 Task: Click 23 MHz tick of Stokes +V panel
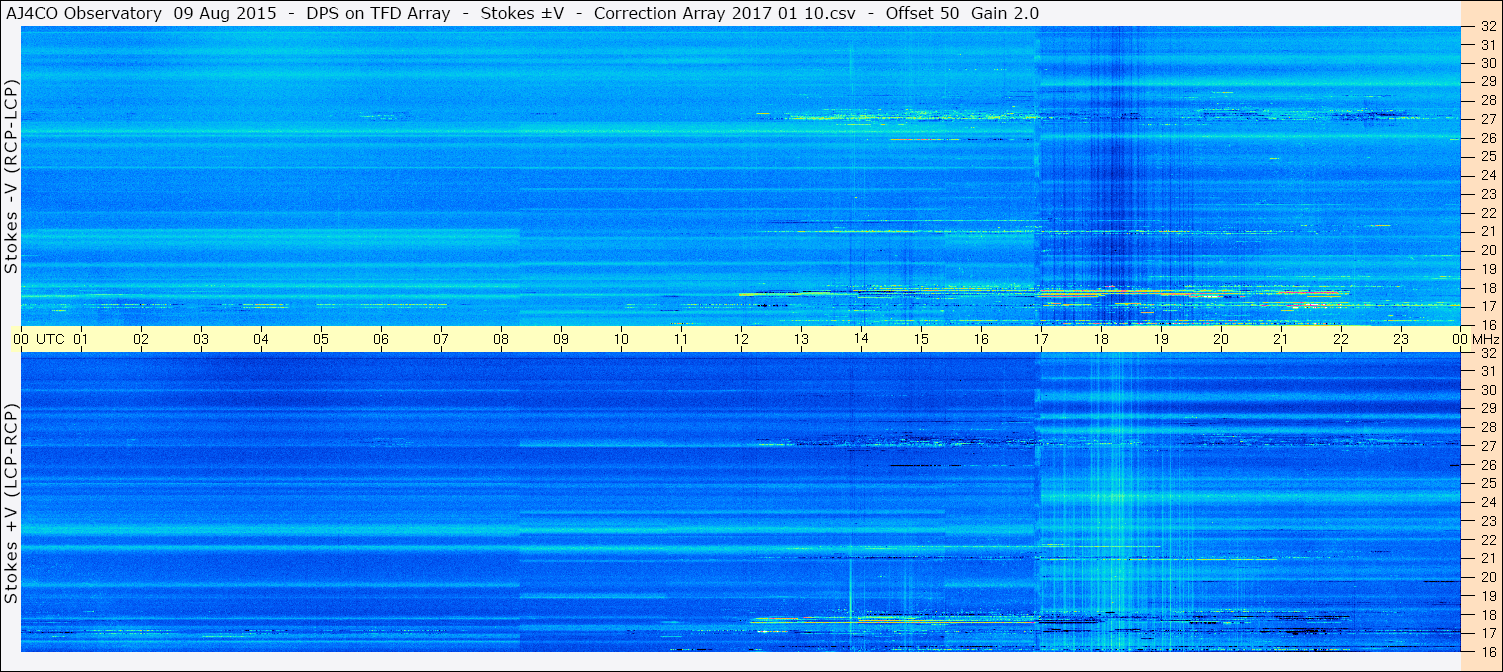pos(1487,521)
